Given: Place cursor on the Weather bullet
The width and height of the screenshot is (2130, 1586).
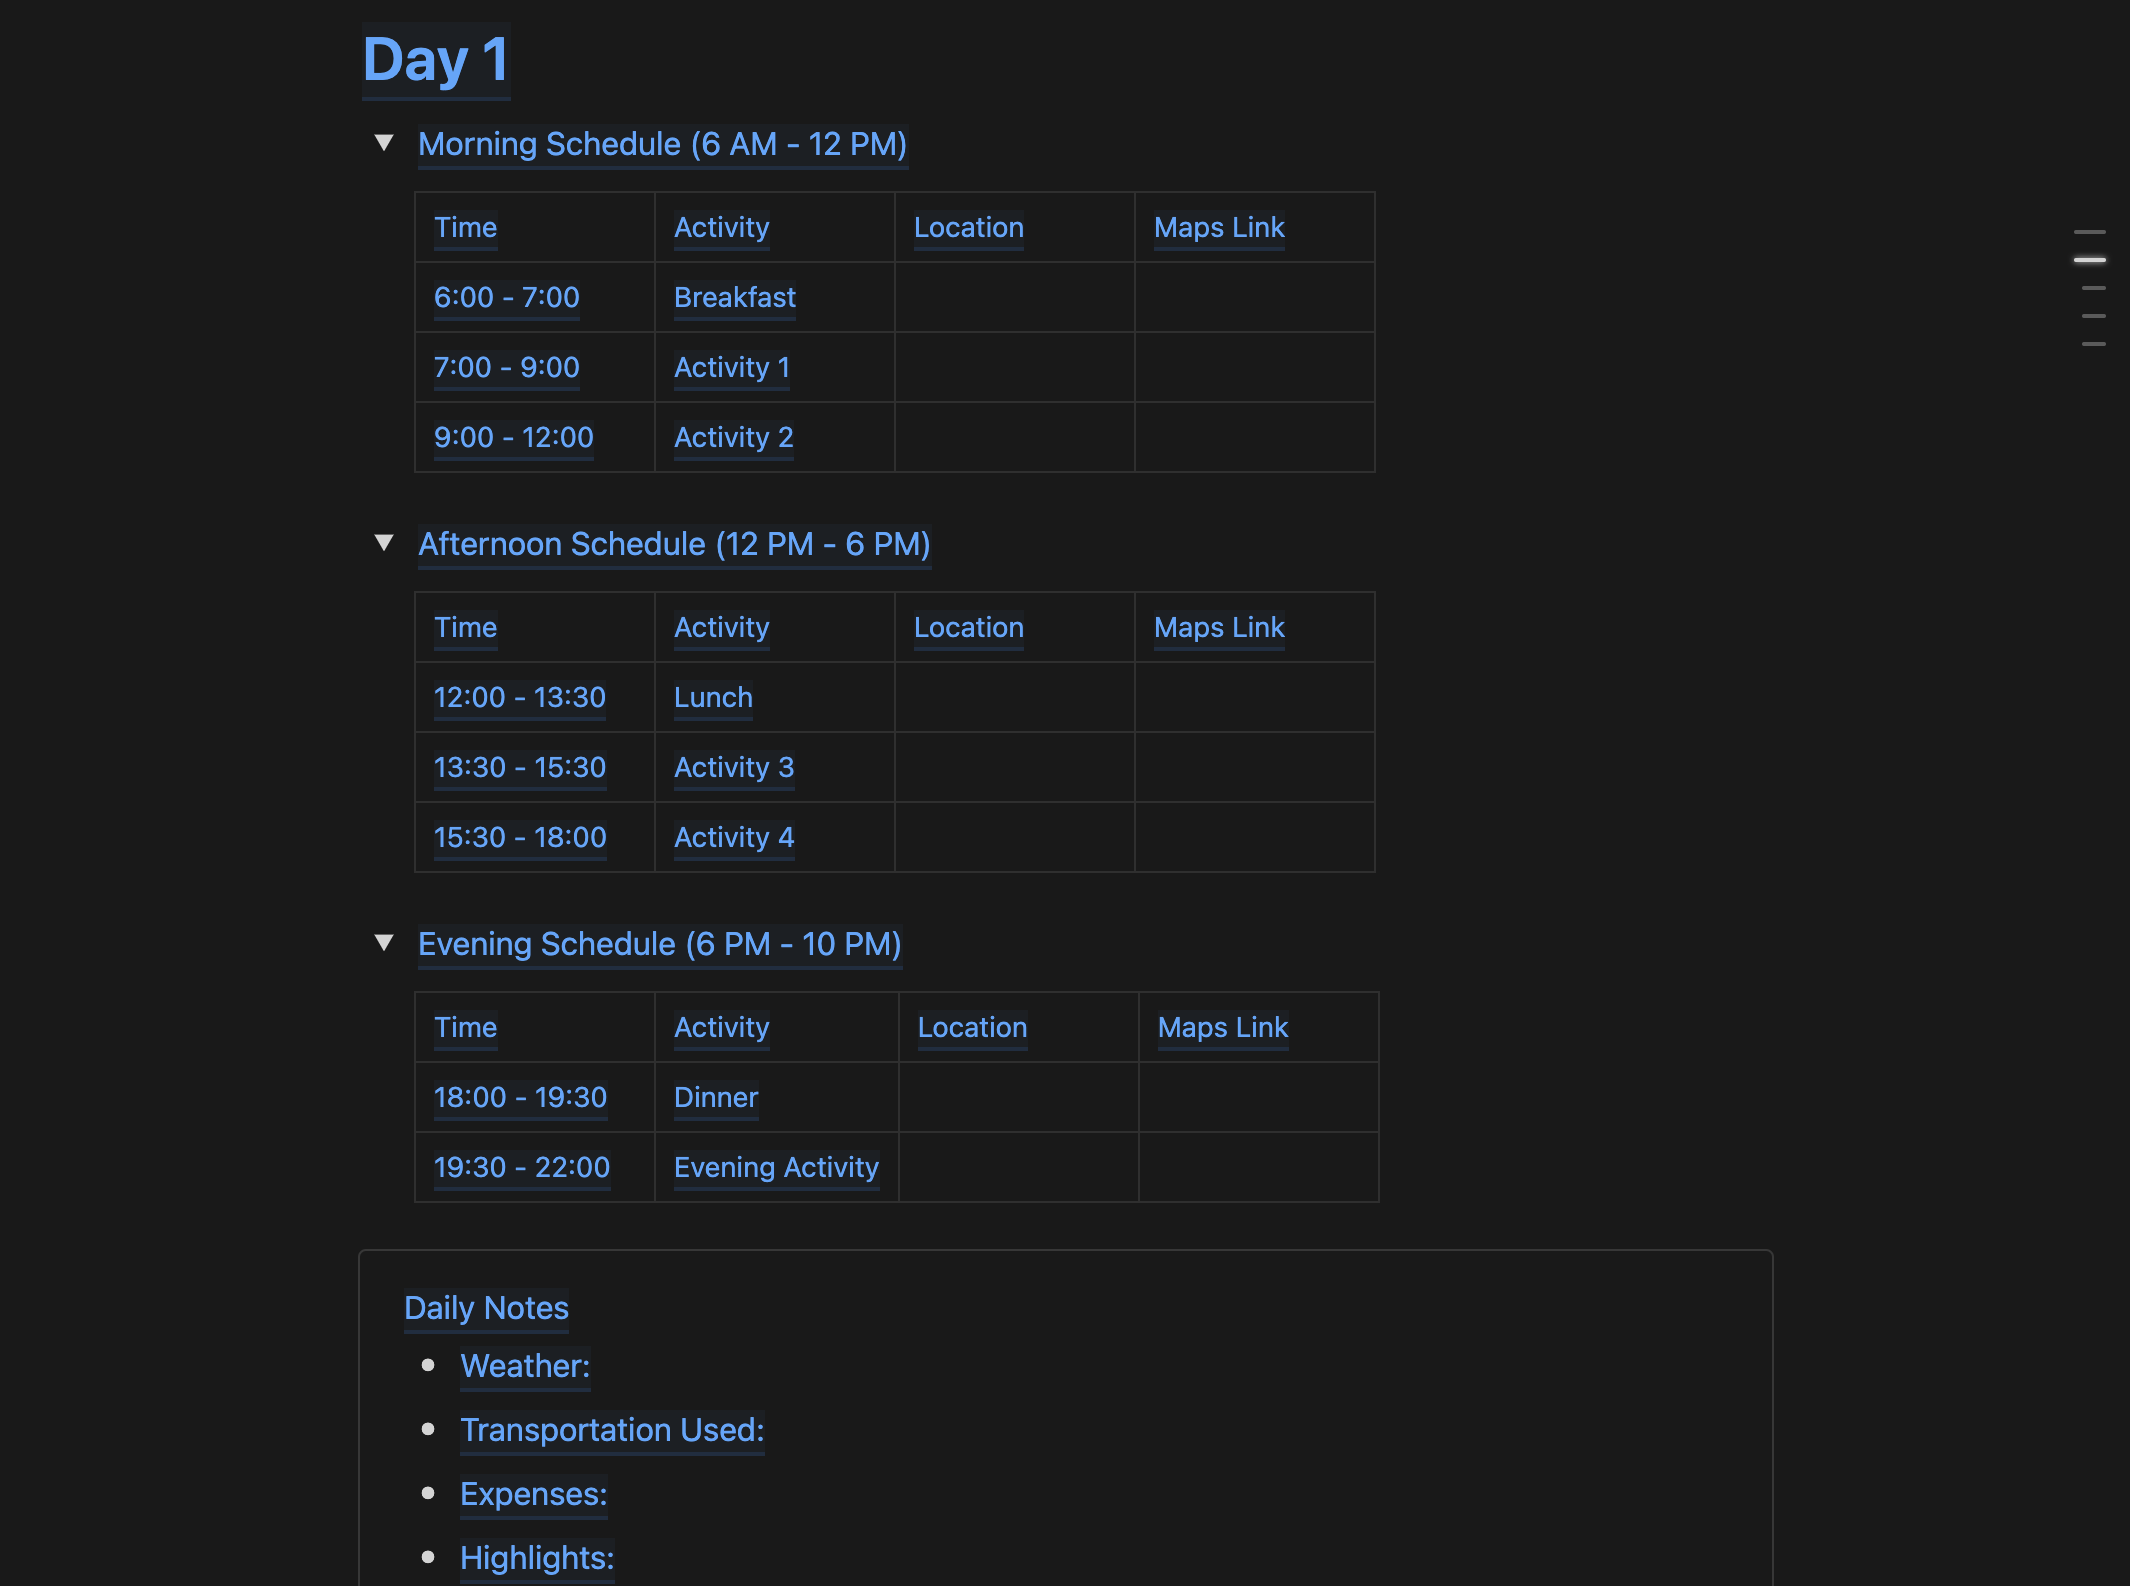Looking at the screenshot, I should pyautogui.click(x=525, y=1366).
